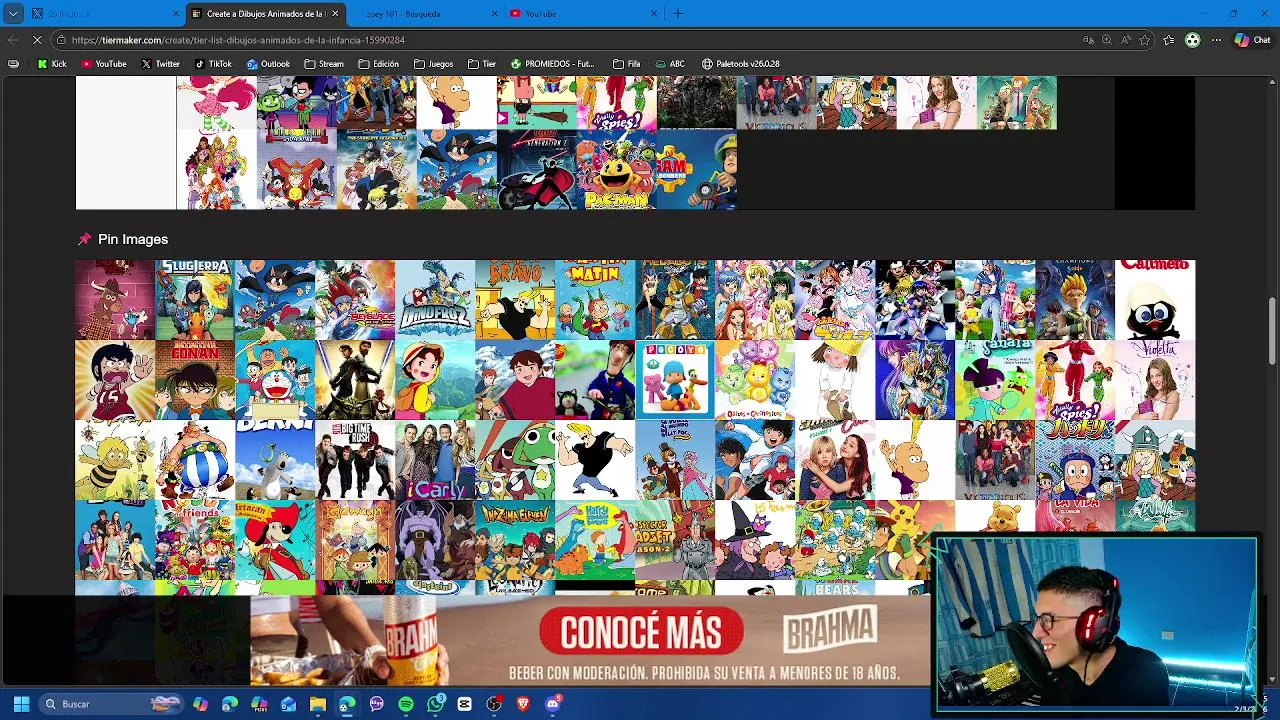Select the Calimero thumbnail
The image size is (1280, 720).
[x=1155, y=300]
